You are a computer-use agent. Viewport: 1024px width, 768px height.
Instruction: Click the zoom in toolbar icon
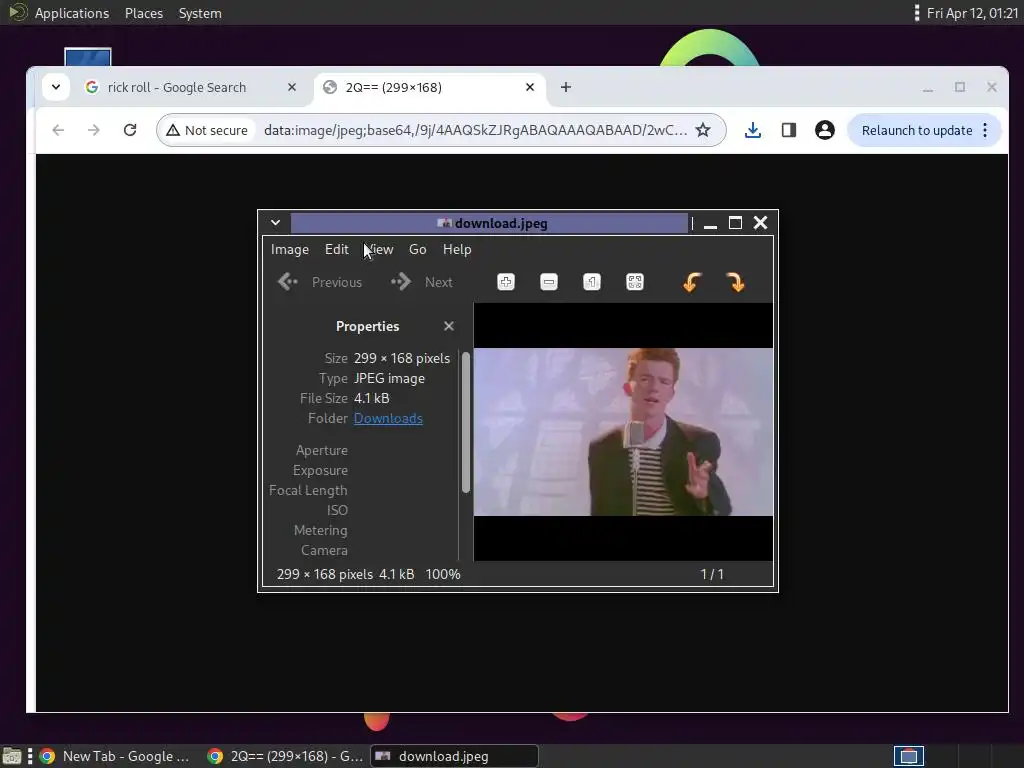click(505, 282)
